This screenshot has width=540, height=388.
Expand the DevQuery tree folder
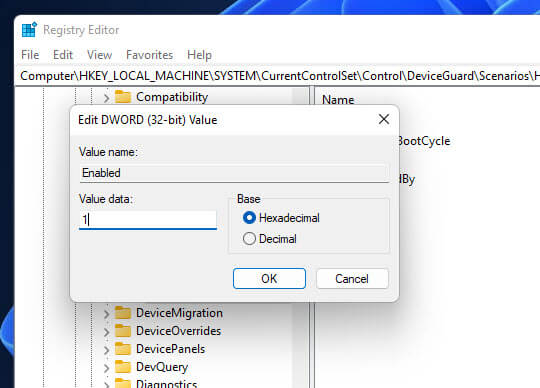[x=106, y=368]
